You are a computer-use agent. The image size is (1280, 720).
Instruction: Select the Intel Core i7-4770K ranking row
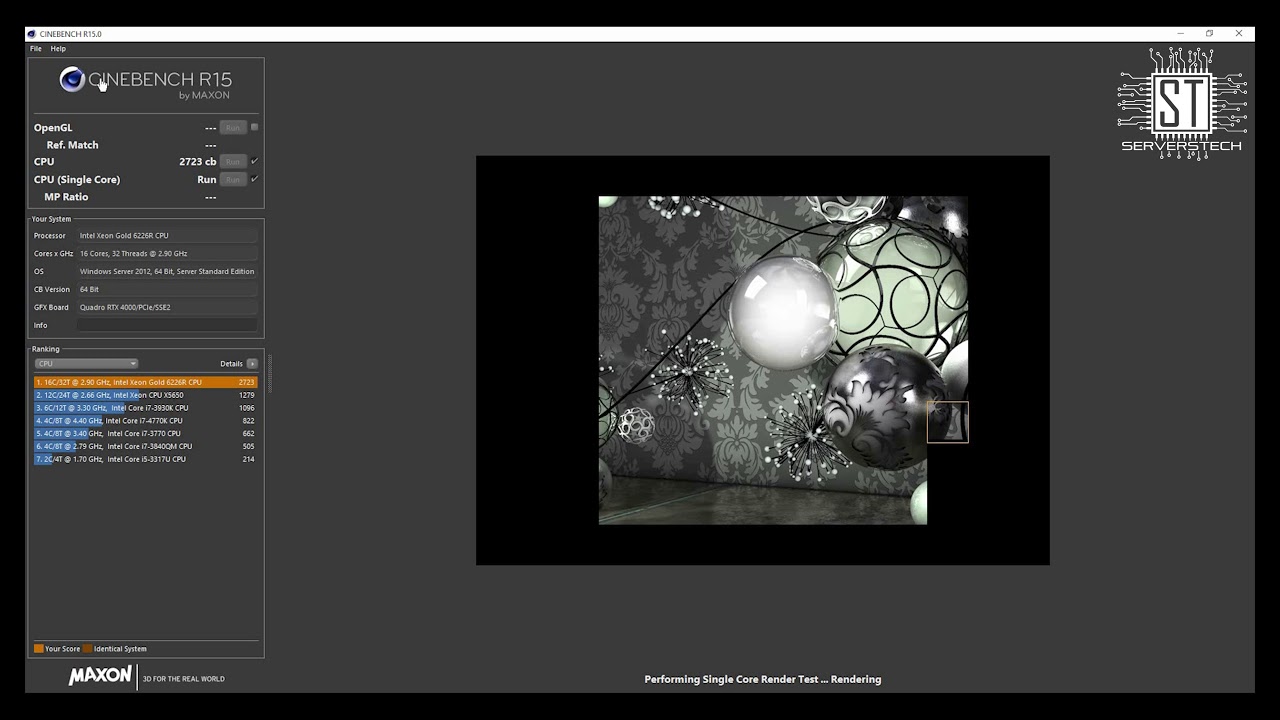146,421
